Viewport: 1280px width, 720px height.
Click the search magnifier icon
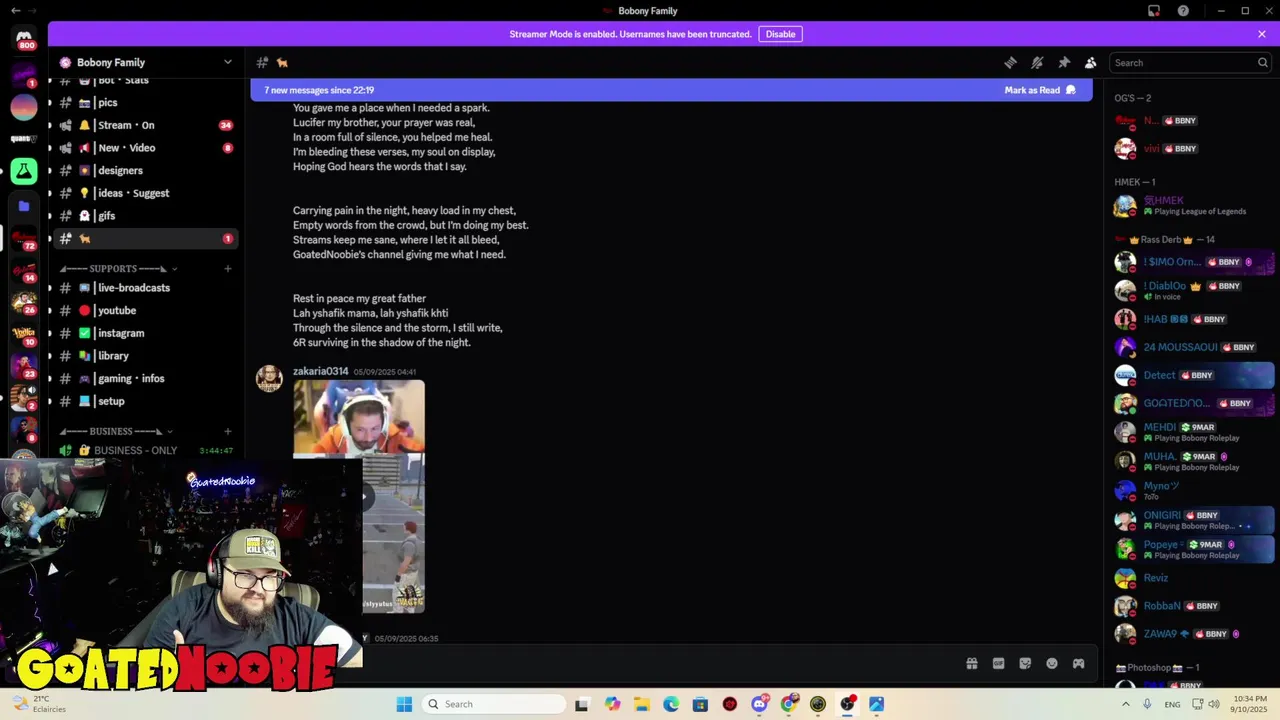(1262, 62)
